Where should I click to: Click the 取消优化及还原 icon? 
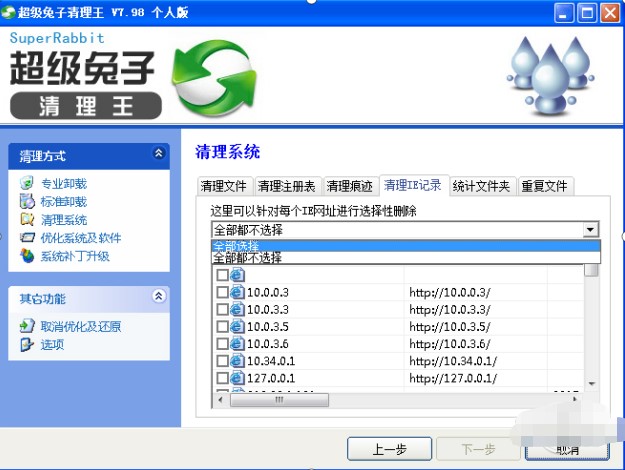click(27, 326)
